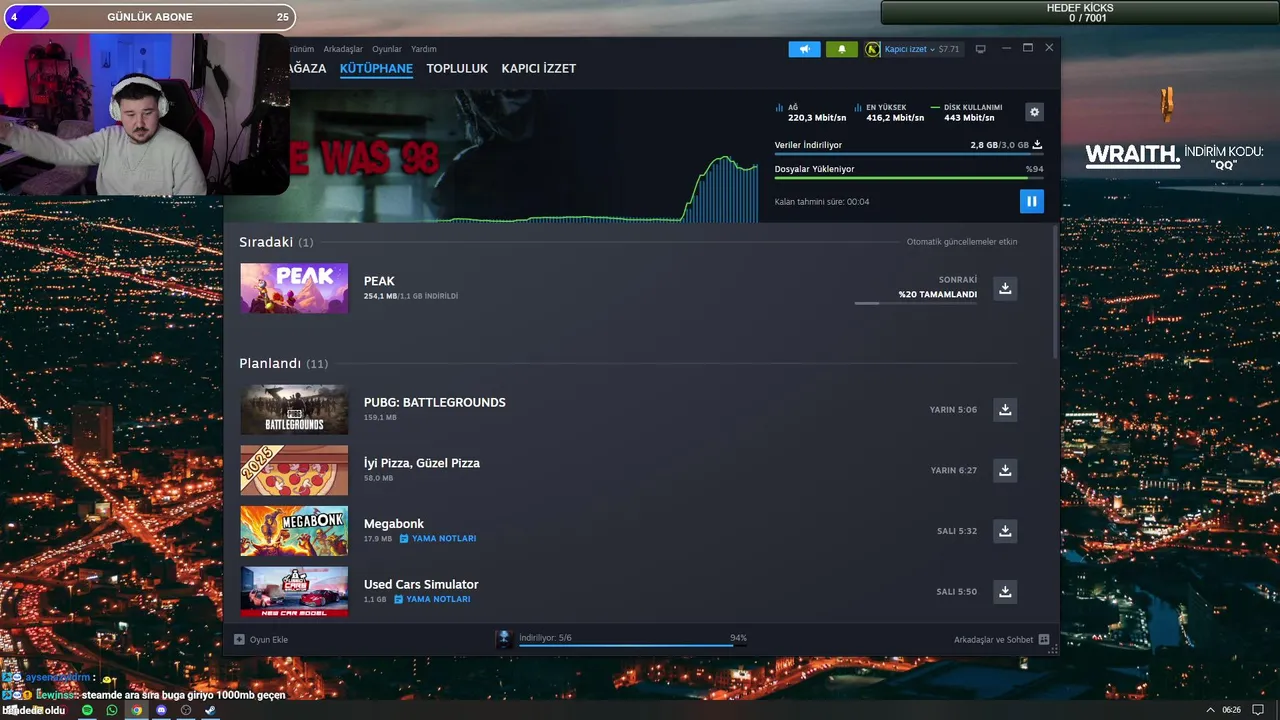Image resolution: width=1280 pixels, height=720 pixels.
Task: Open Used Cars Simulator YAMA NOTLARI link
Action: coord(432,599)
